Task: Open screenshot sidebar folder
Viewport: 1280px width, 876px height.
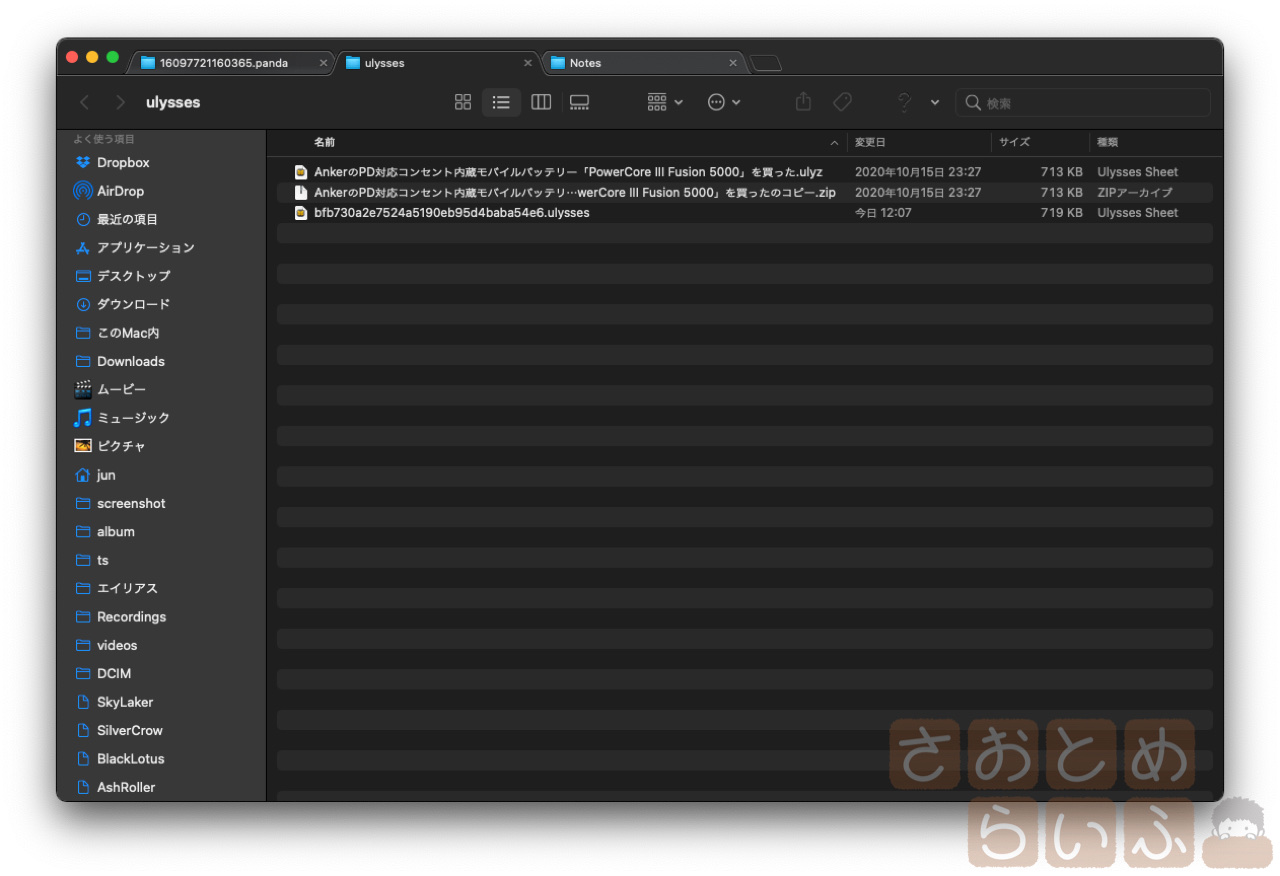Action: coord(131,503)
